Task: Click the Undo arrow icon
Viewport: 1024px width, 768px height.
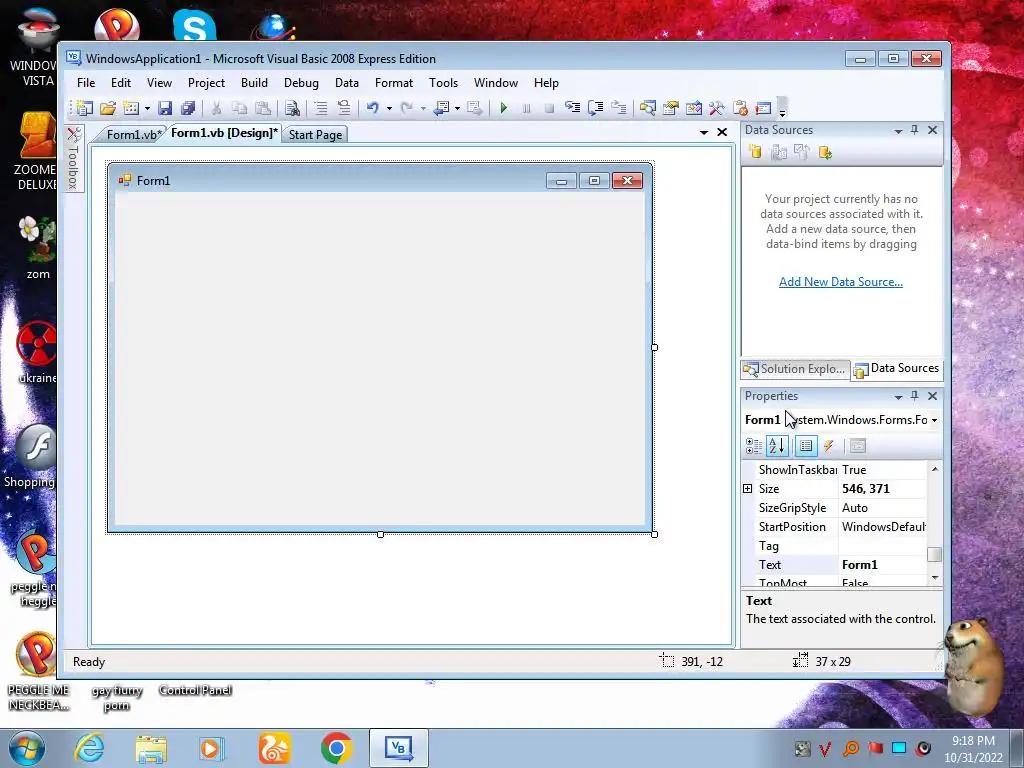Action: click(373, 108)
